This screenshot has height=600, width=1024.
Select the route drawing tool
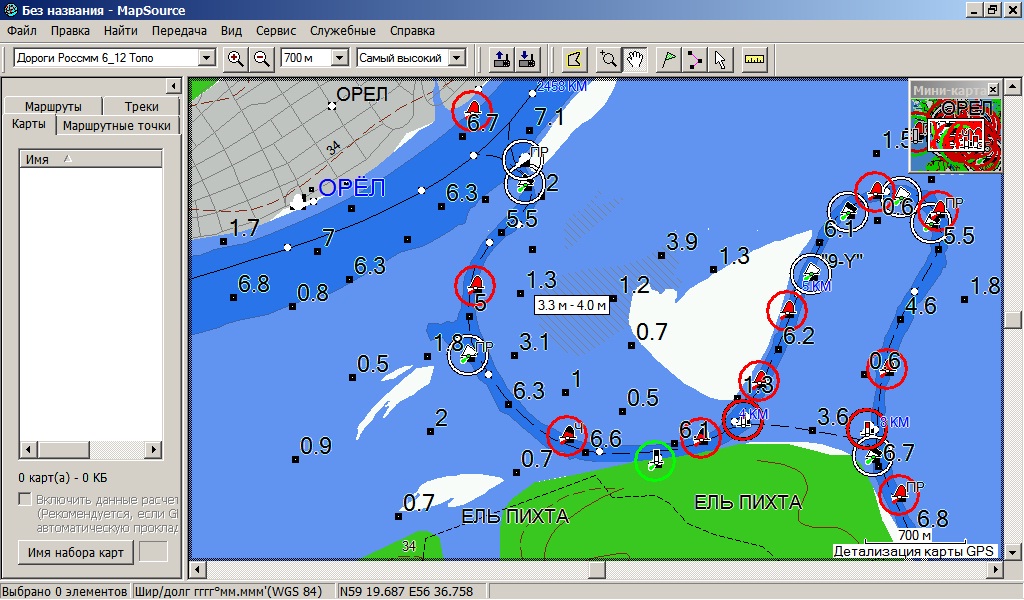click(694, 58)
